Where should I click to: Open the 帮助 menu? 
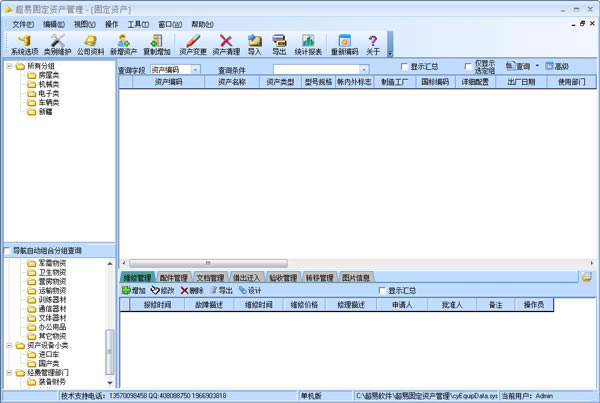pyautogui.click(x=202, y=24)
